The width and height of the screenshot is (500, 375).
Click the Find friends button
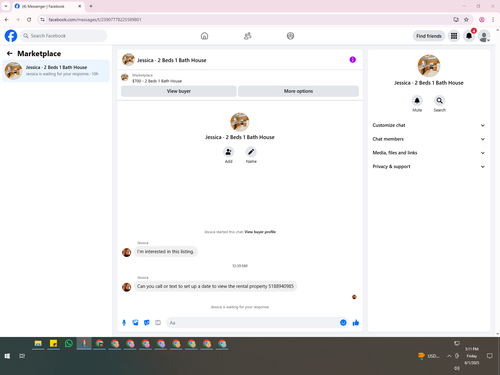click(429, 36)
